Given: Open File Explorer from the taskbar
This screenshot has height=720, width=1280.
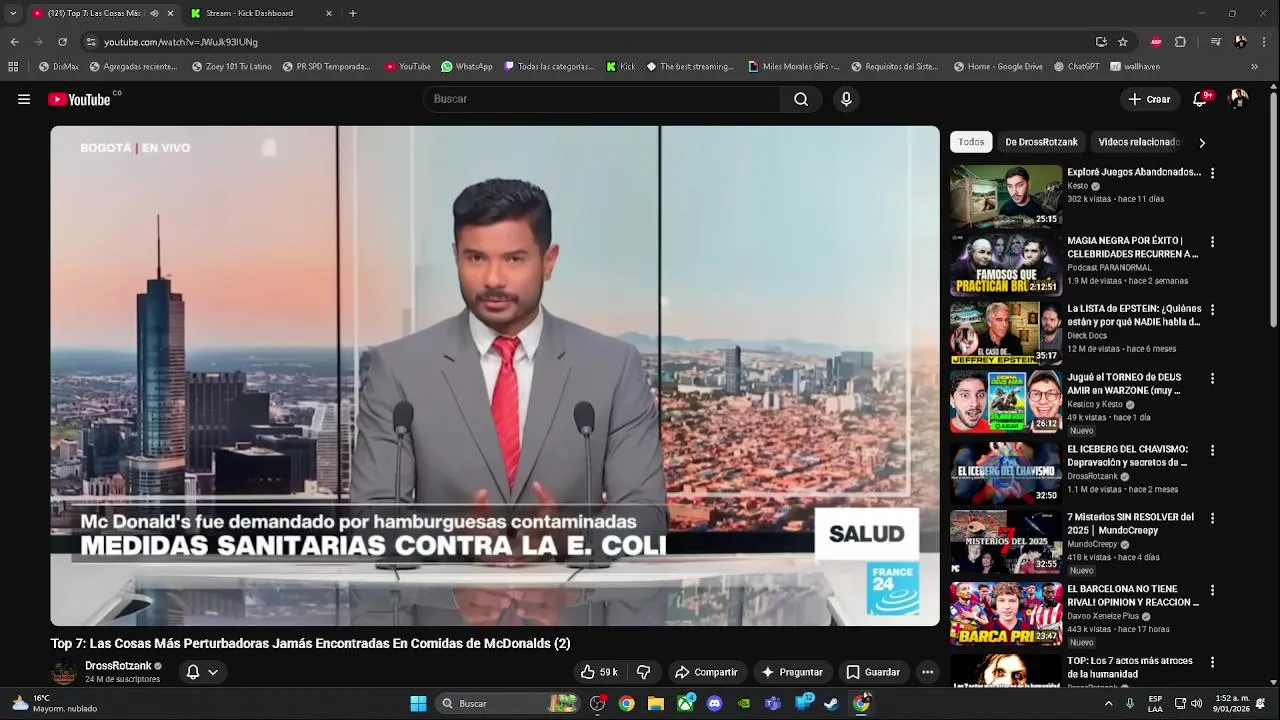Looking at the screenshot, I should (x=656, y=703).
